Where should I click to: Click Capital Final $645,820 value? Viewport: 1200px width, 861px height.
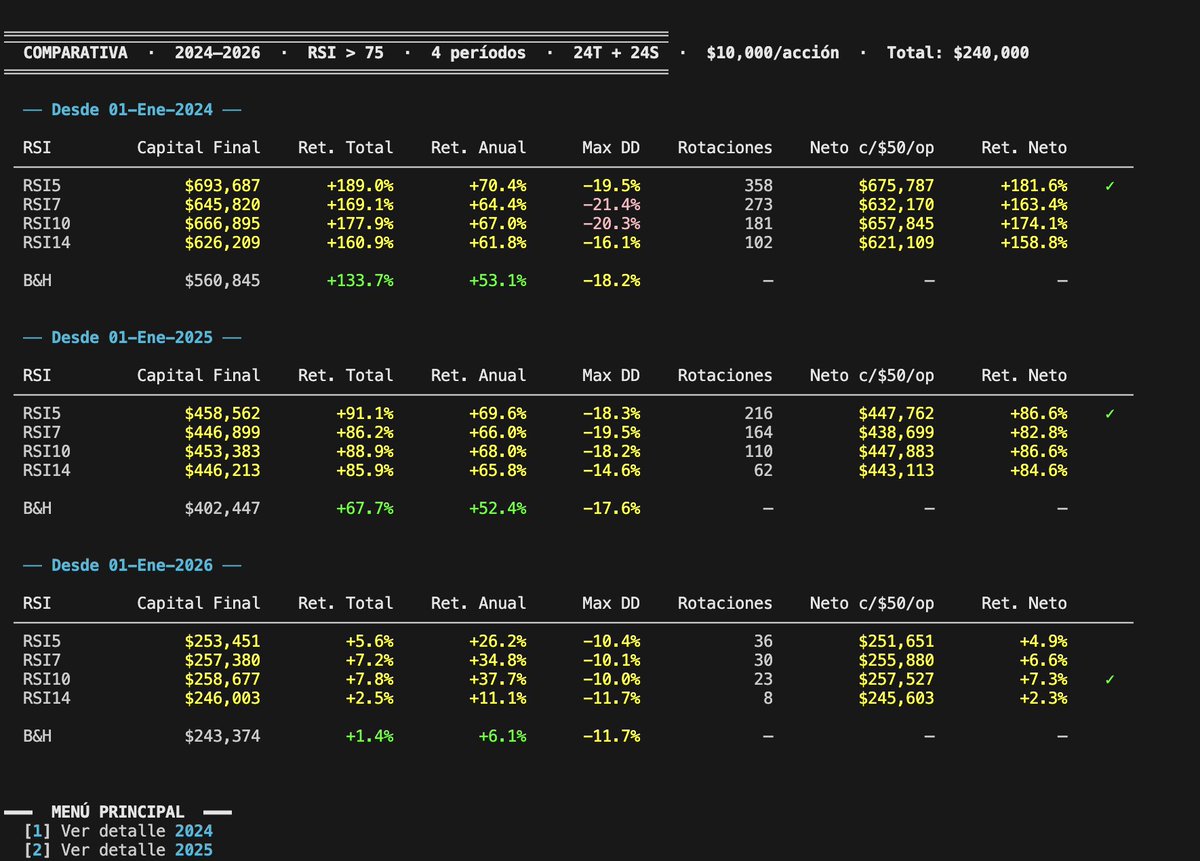(x=222, y=205)
